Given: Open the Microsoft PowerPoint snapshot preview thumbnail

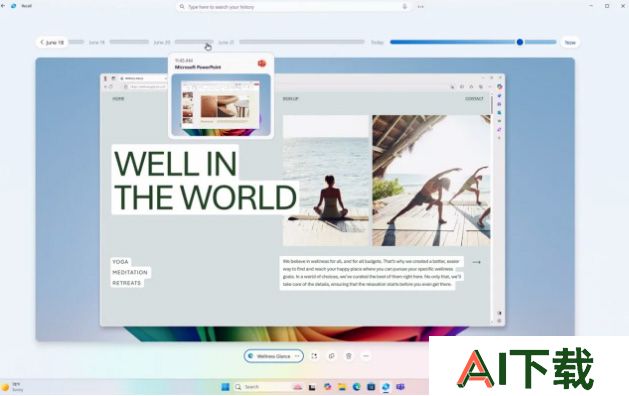Looking at the screenshot, I should coord(221,105).
